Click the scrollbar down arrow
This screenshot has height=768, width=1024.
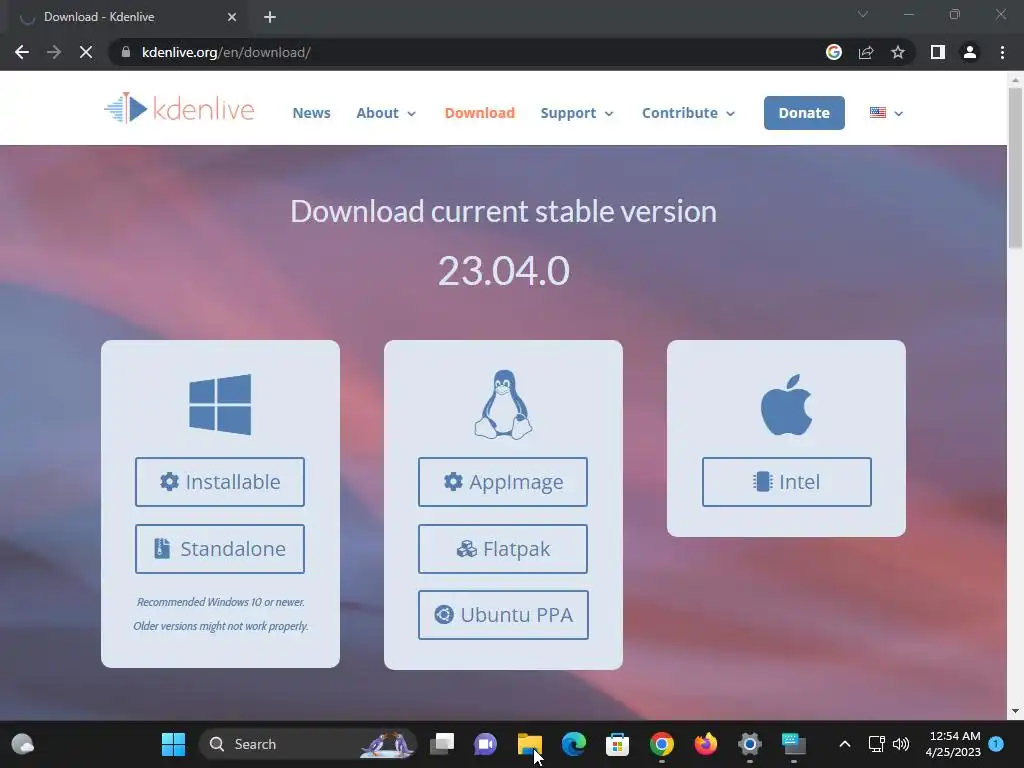(x=1015, y=711)
